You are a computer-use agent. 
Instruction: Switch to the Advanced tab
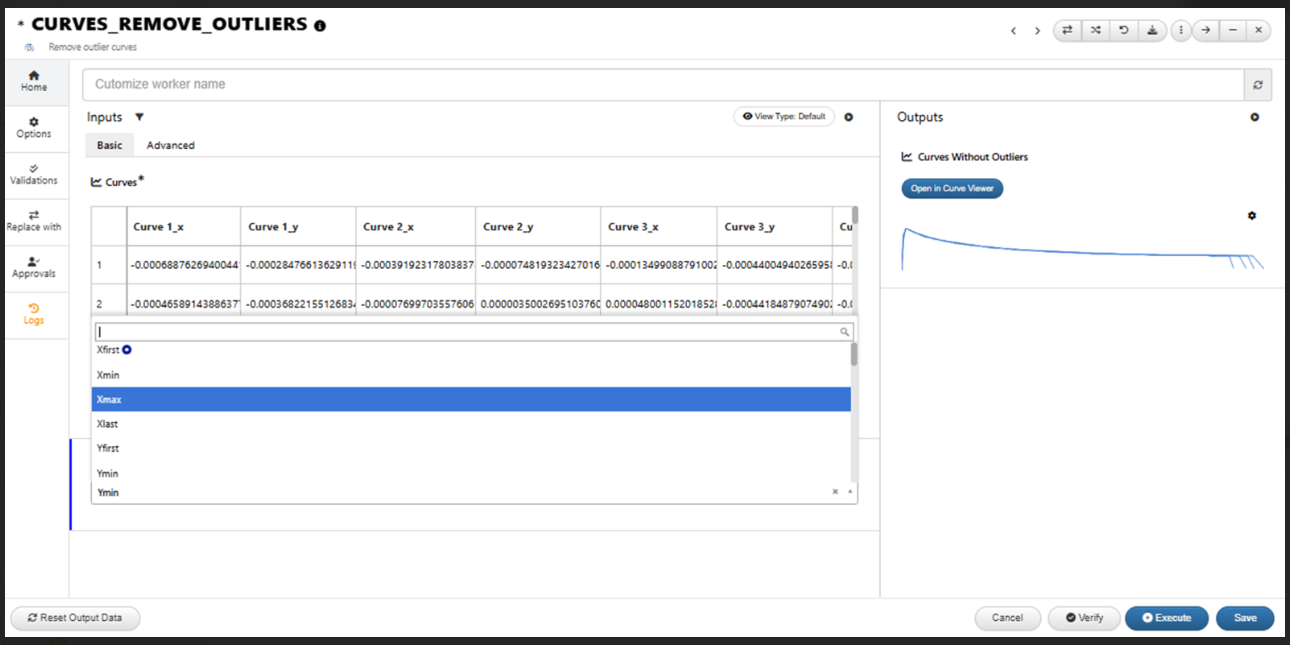click(171, 145)
